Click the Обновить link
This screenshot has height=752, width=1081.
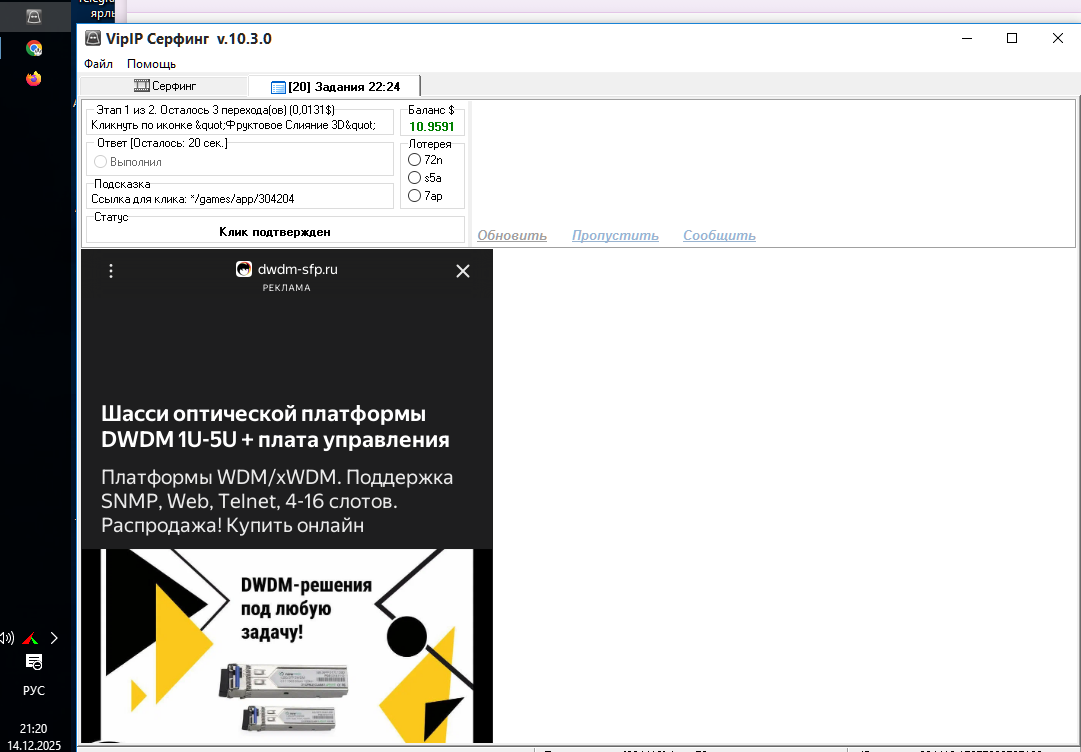point(511,236)
